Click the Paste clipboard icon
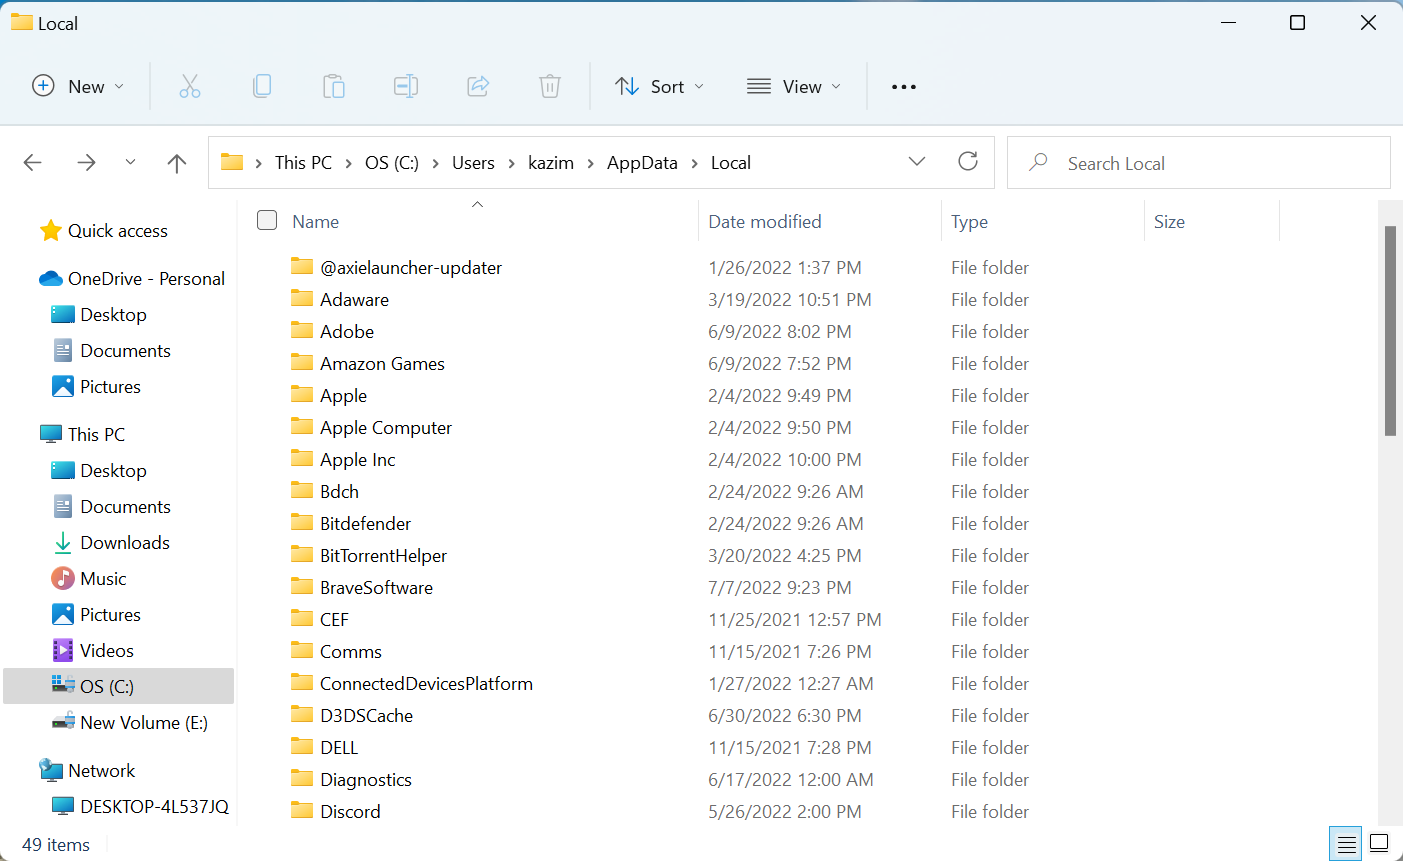Viewport: 1403px width, 861px height. (x=334, y=87)
